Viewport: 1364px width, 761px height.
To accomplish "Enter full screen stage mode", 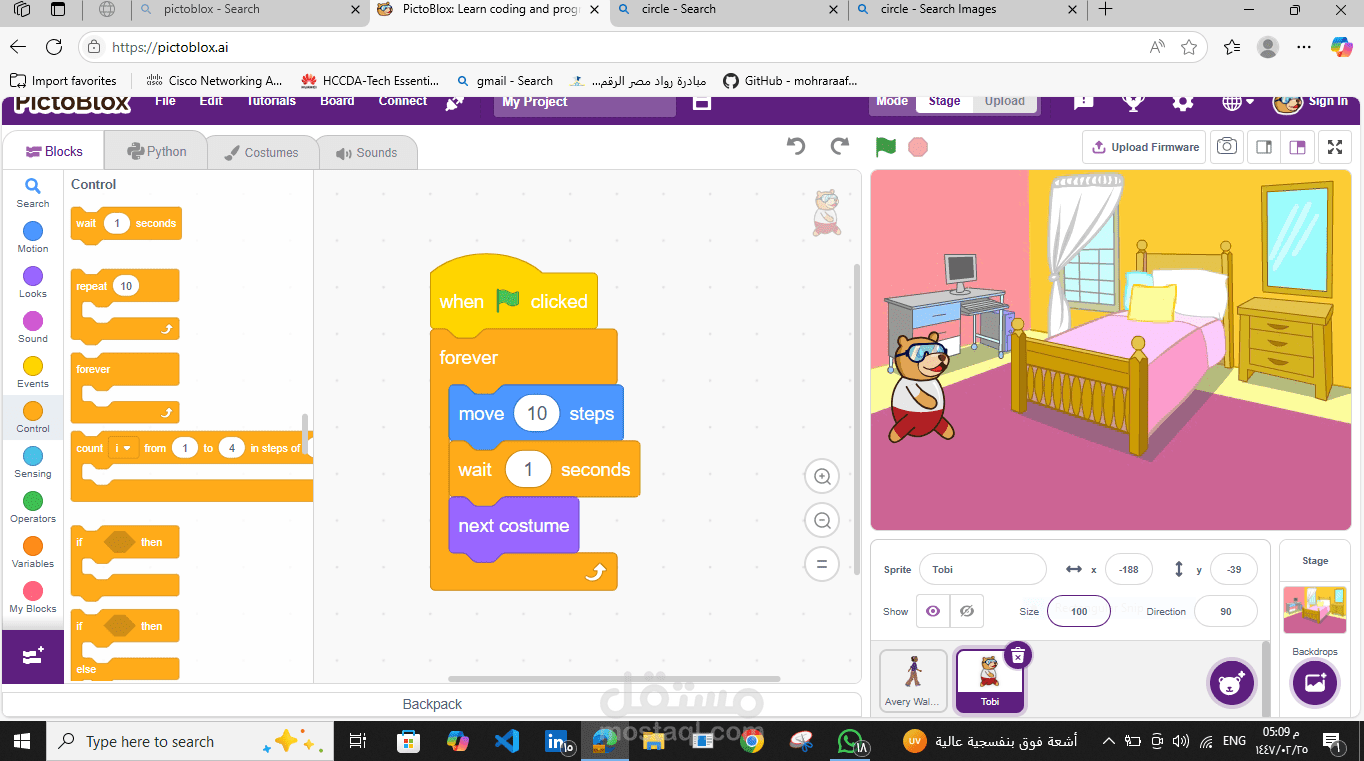I will [x=1334, y=147].
